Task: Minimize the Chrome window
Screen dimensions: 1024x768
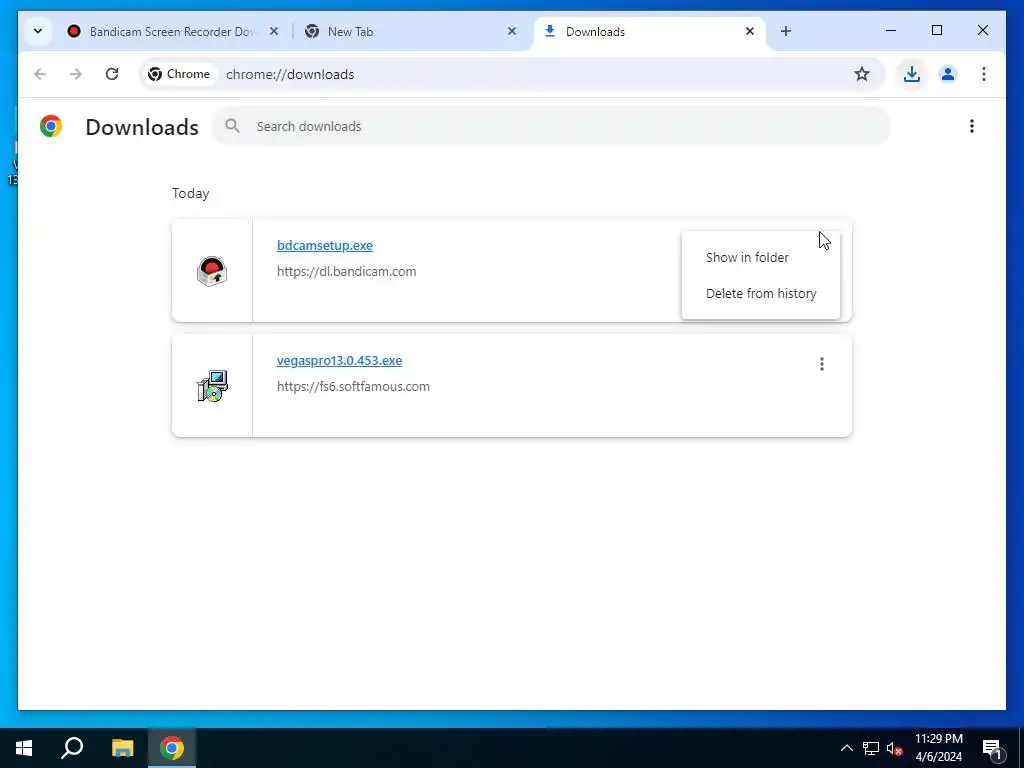Action: [x=891, y=30]
